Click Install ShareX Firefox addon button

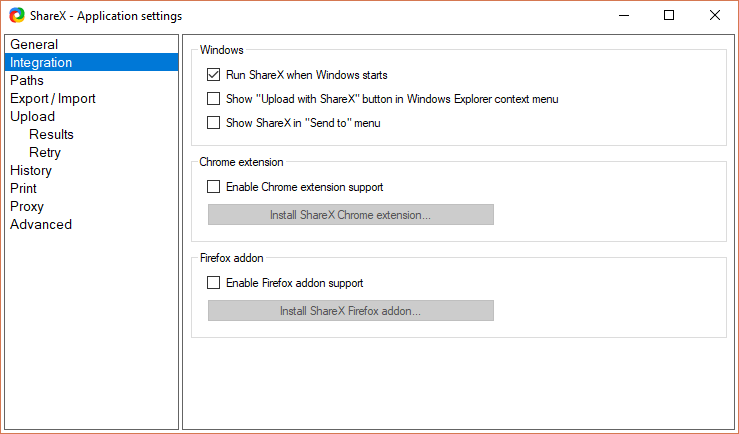click(351, 311)
